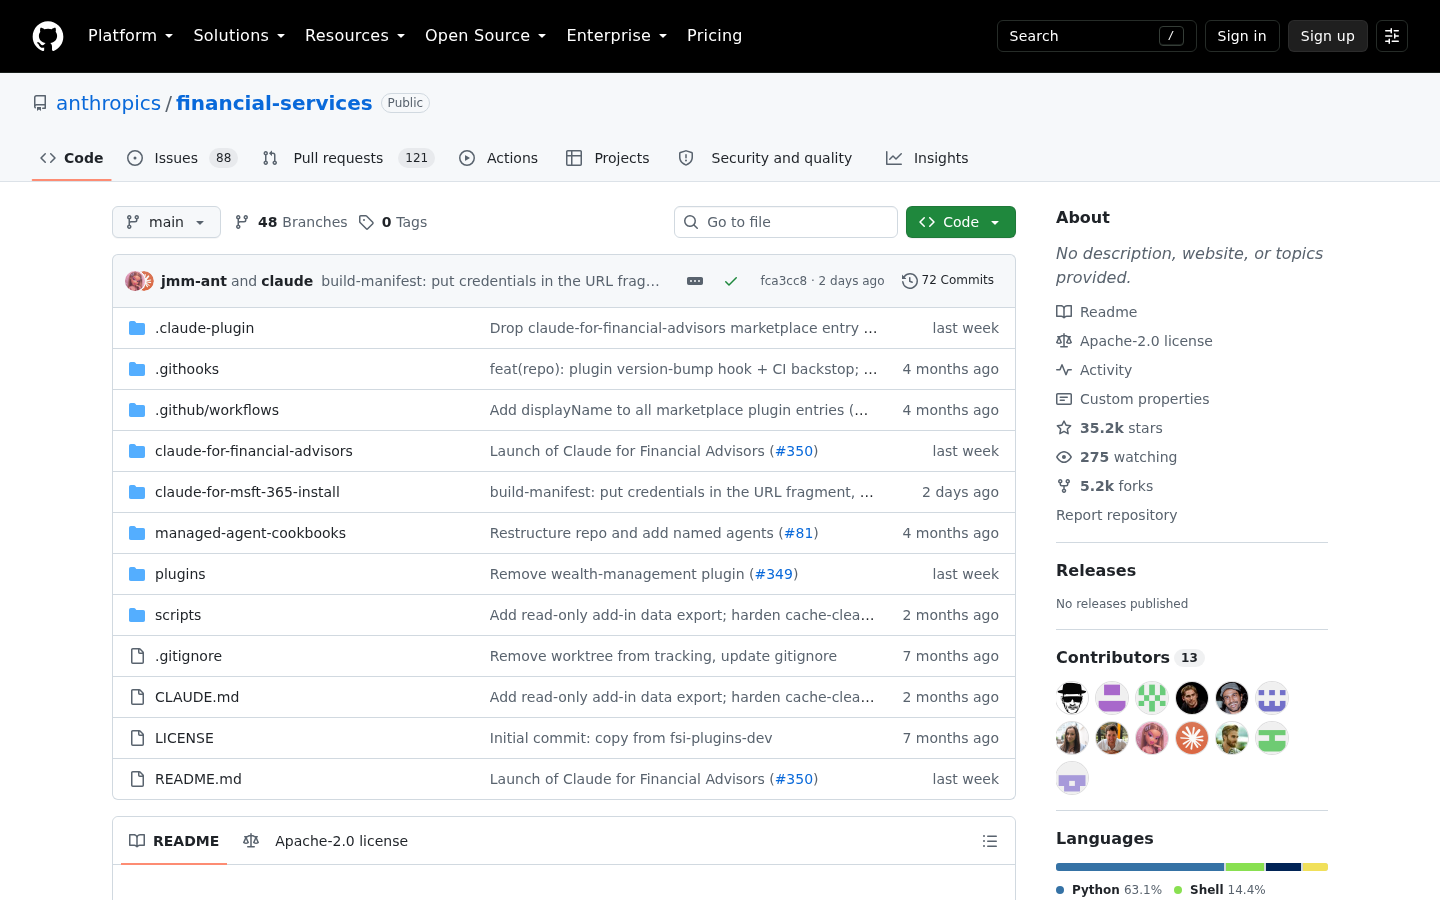Select the README tab below the files

tap(174, 841)
